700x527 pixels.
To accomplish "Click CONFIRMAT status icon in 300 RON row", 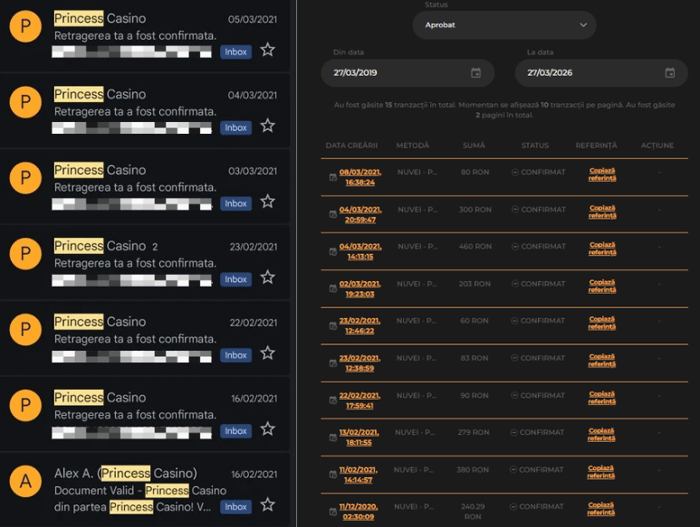I will (515, 209).
